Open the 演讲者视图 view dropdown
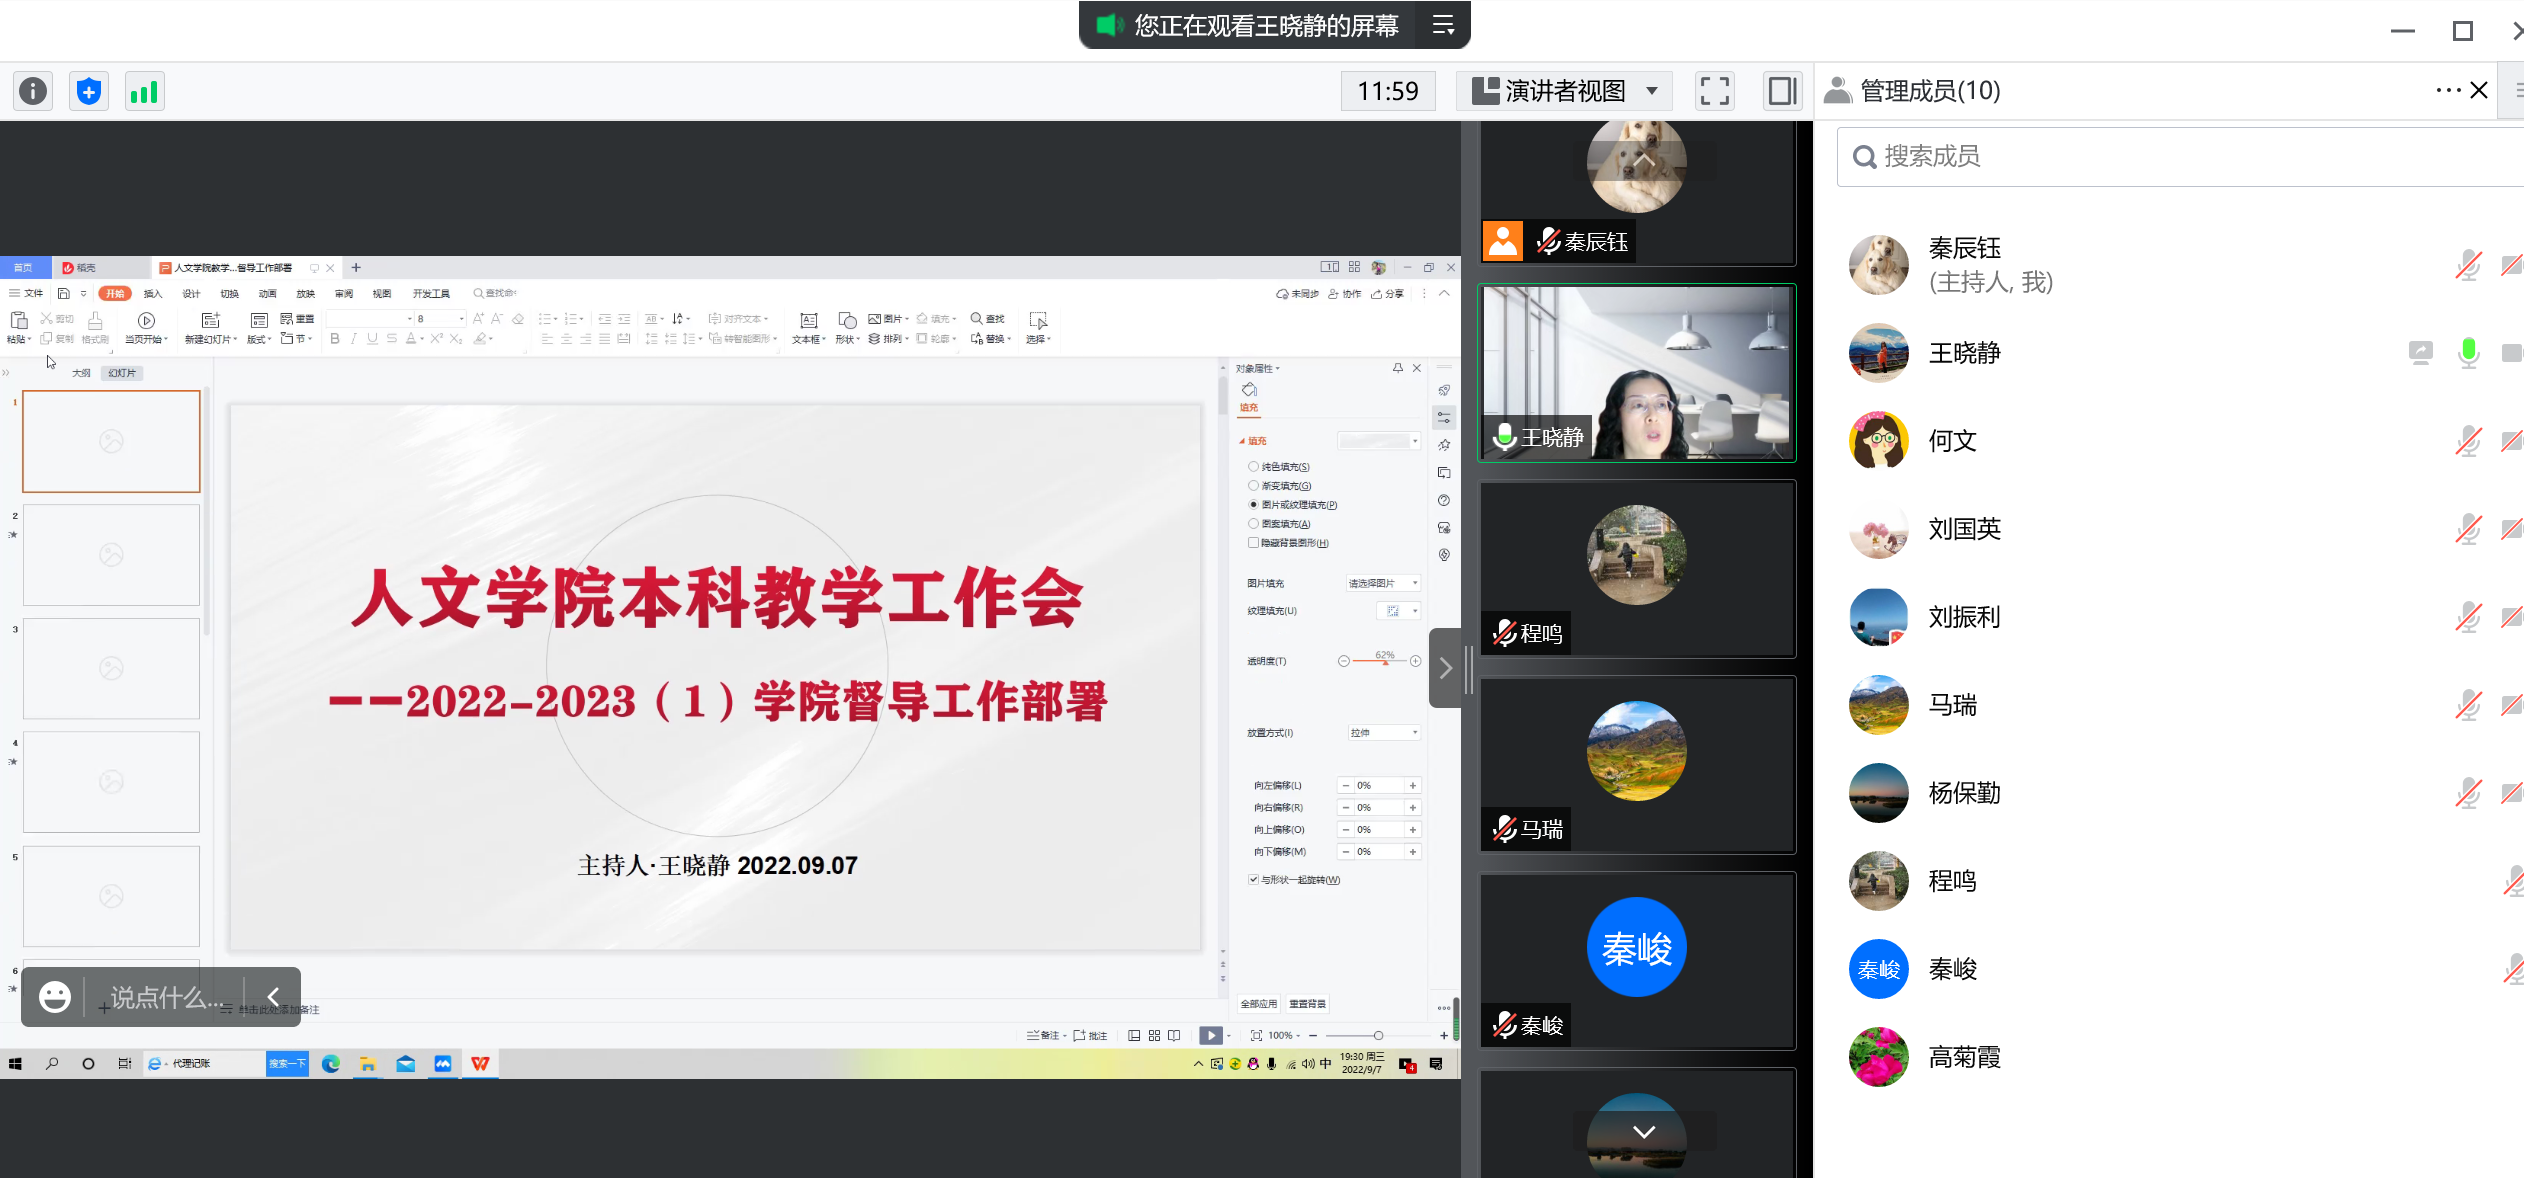The height and width of the screenshot is (1178, 2524). point(1567,92)
